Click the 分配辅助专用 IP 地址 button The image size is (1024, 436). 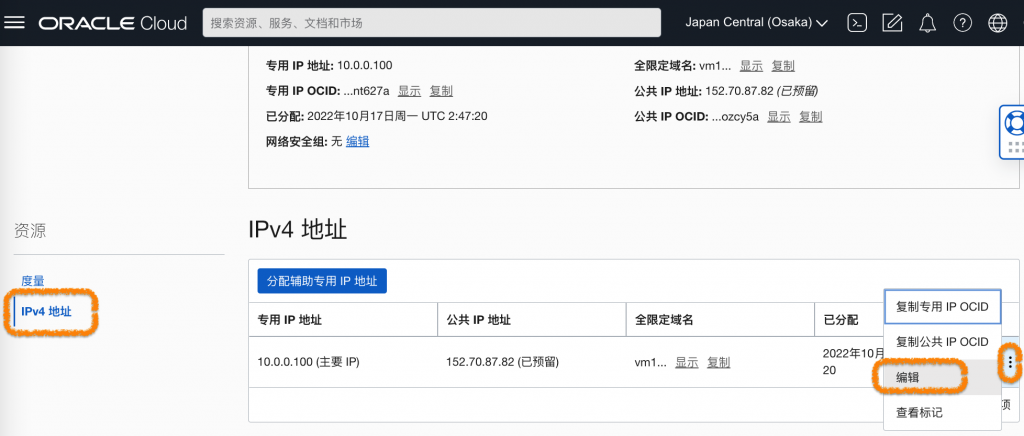pos(322,281)
